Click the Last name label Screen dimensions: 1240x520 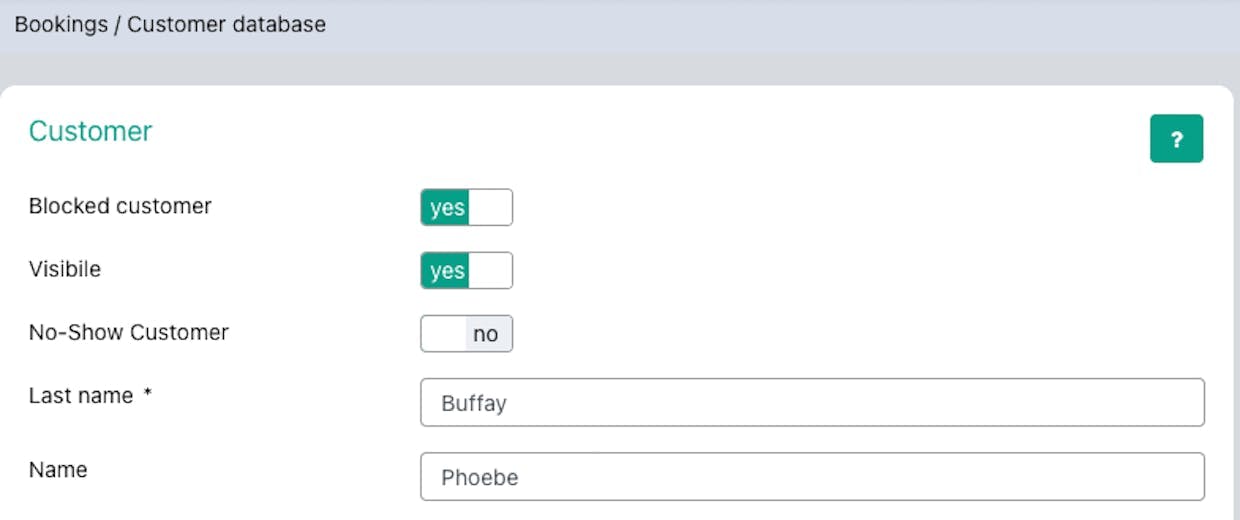click(x=81, y=396)
